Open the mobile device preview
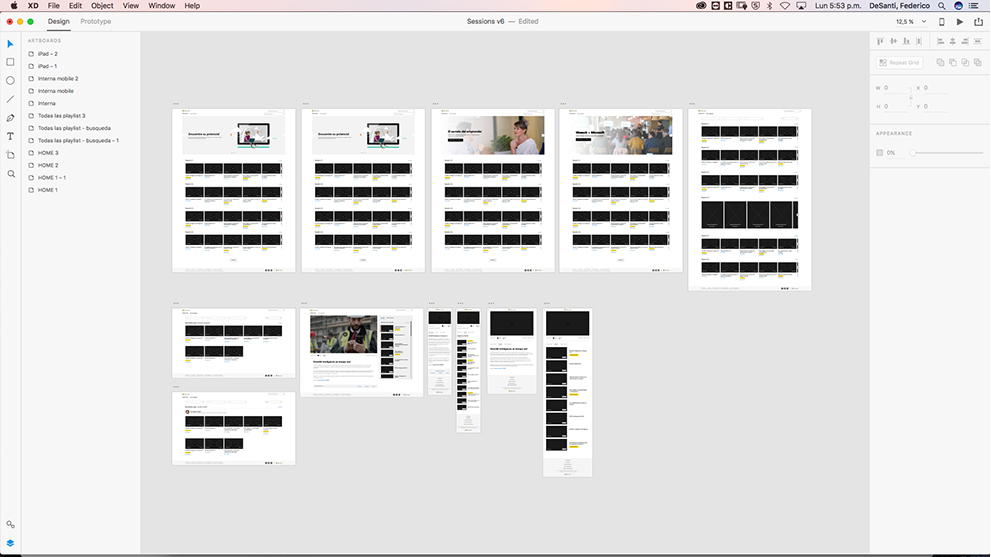Screen dimensions: 991x557 click(x=941, y=21)
